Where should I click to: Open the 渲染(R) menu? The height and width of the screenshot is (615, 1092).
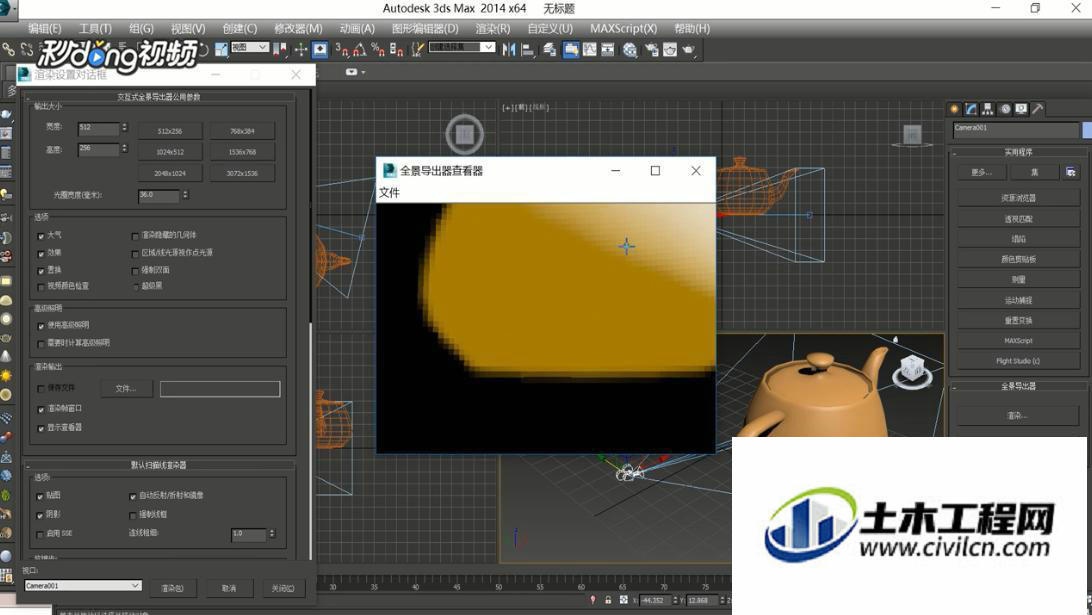[x=492, y=29]
